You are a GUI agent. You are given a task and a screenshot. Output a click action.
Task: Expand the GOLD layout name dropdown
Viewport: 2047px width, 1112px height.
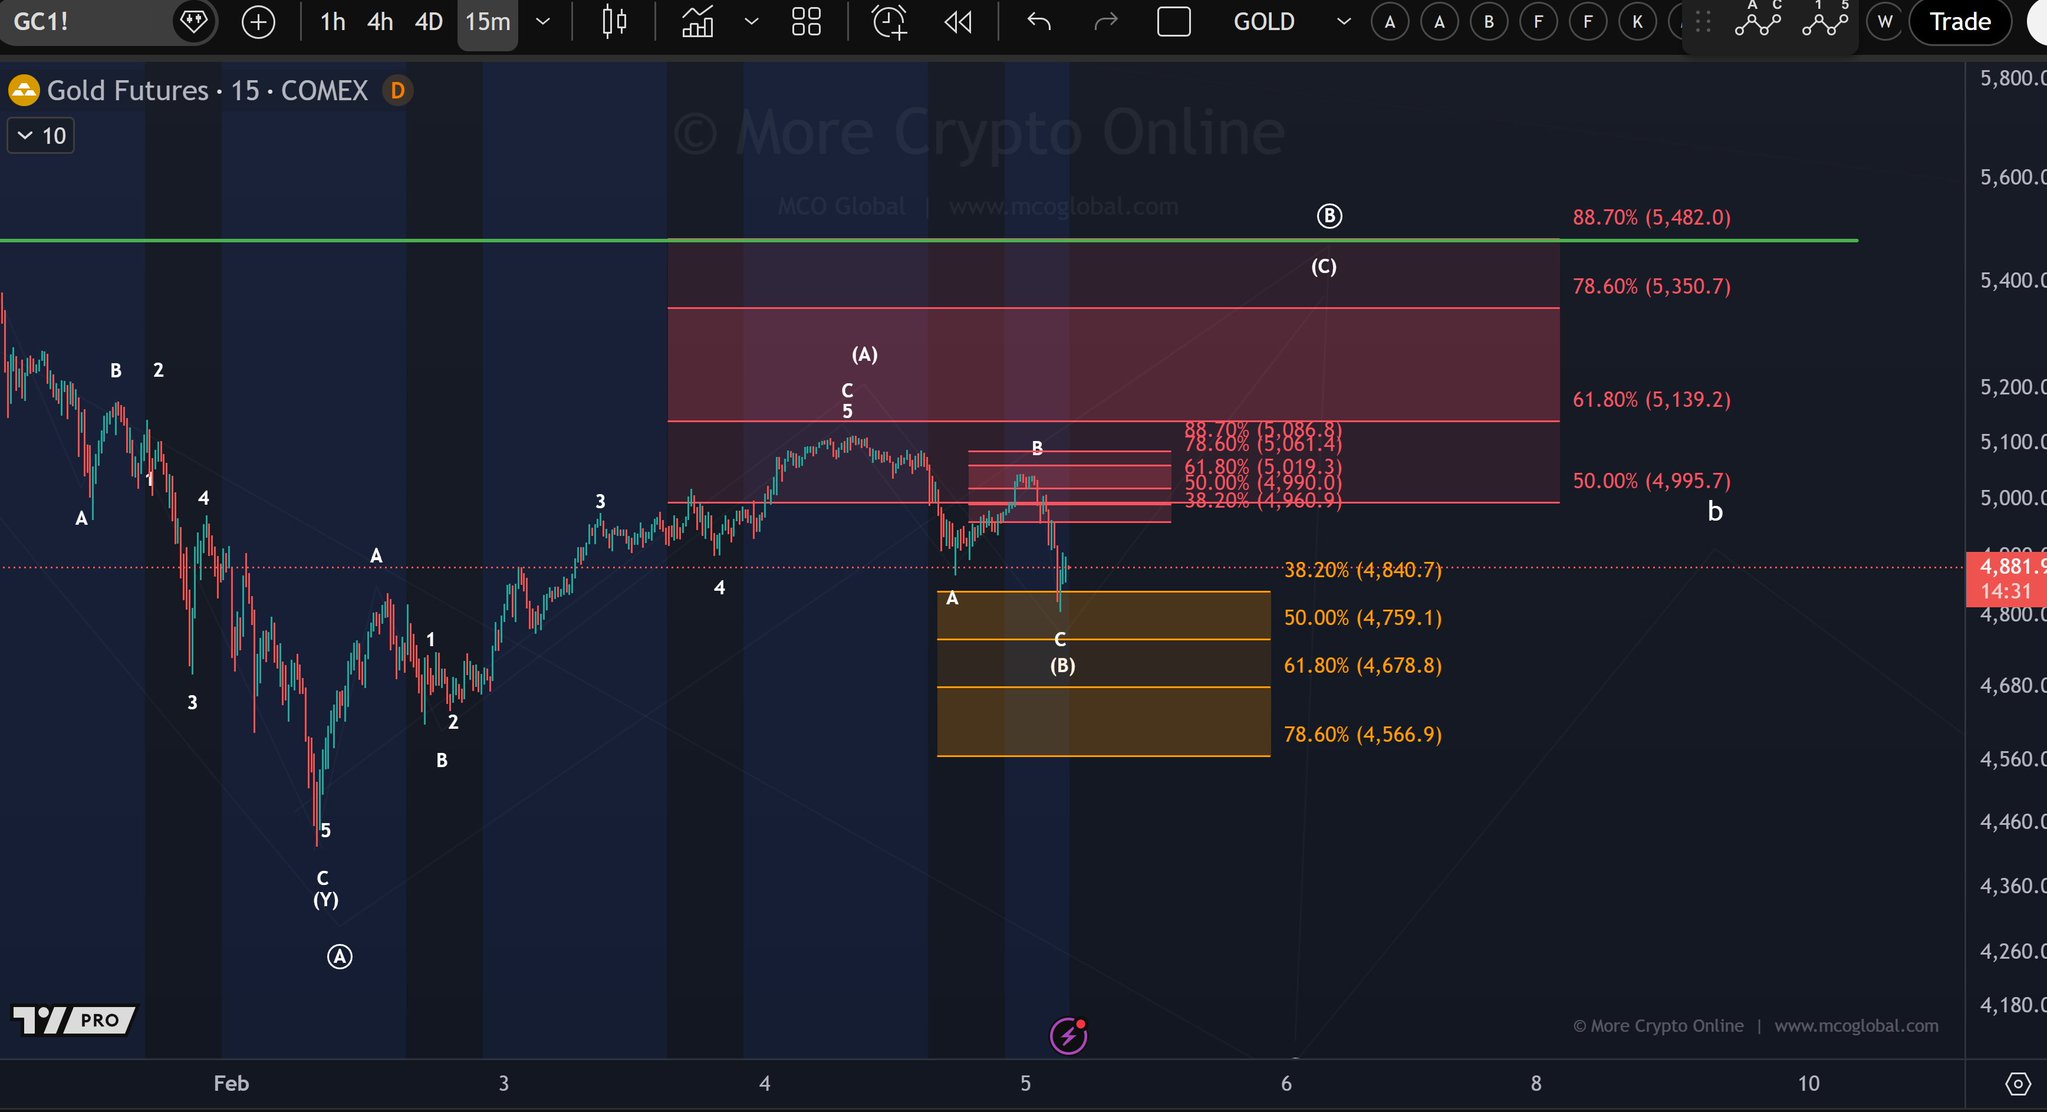(1343, 22)
